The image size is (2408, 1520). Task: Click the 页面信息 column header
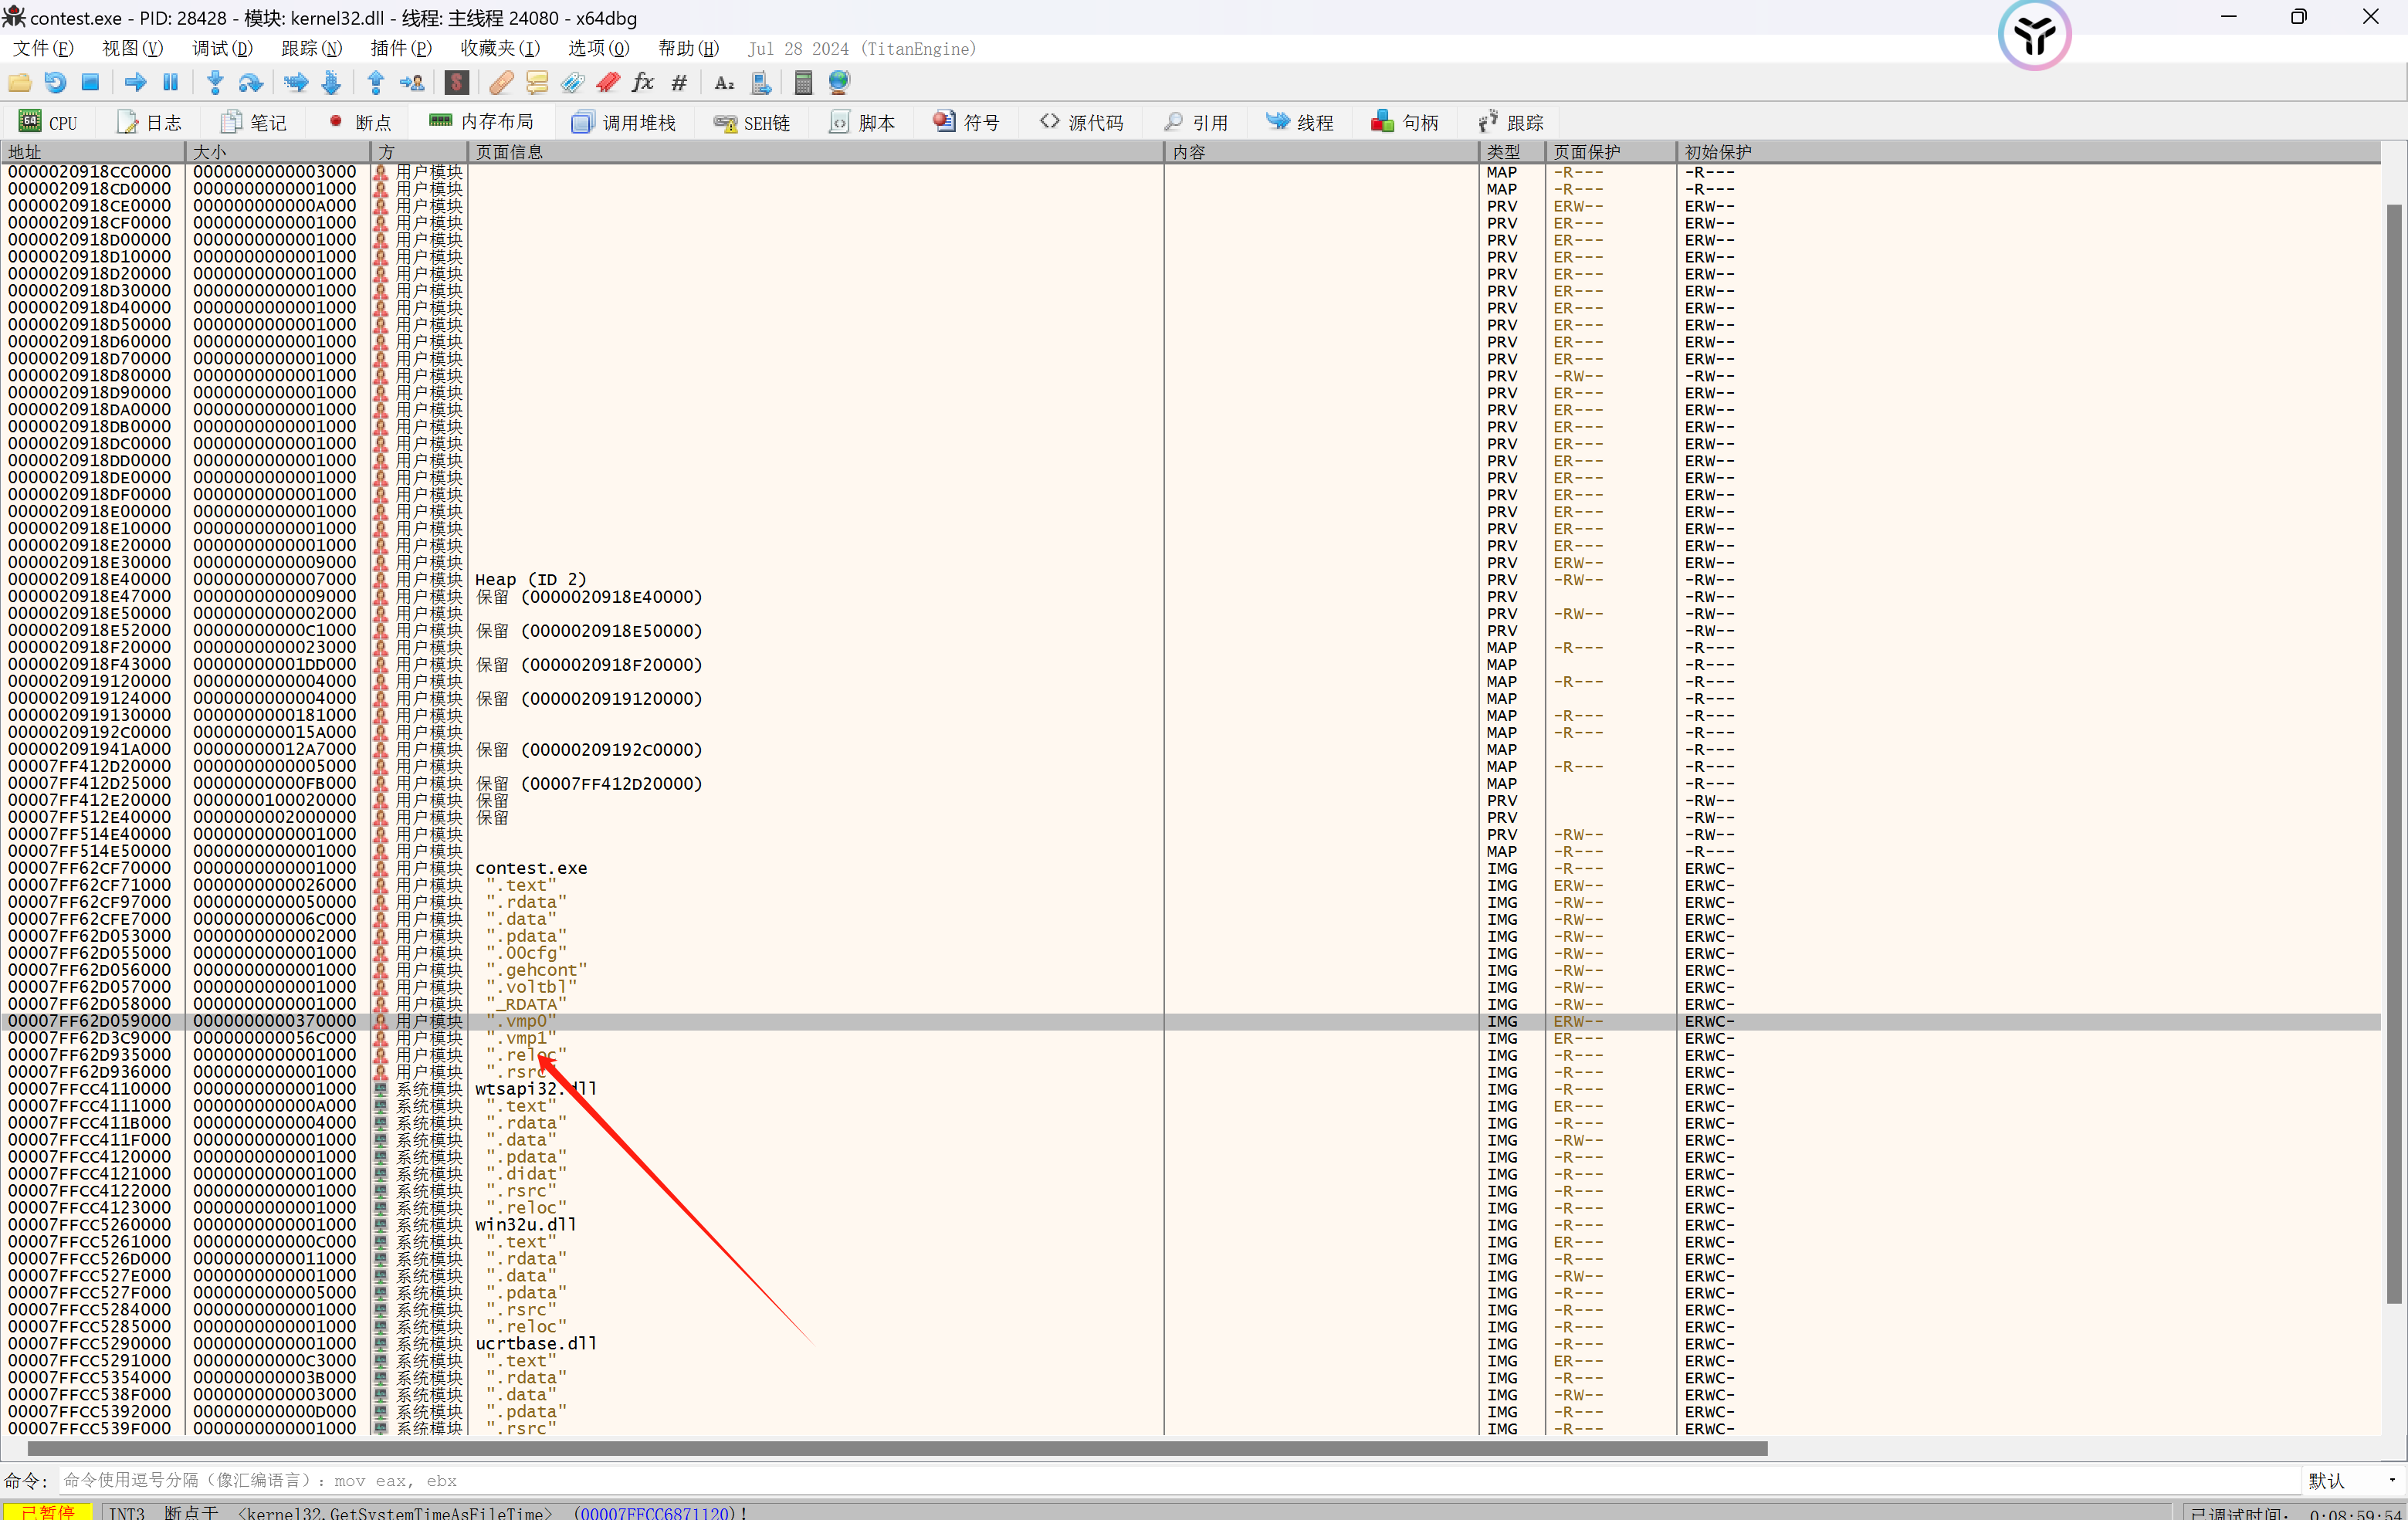(816, 152)
